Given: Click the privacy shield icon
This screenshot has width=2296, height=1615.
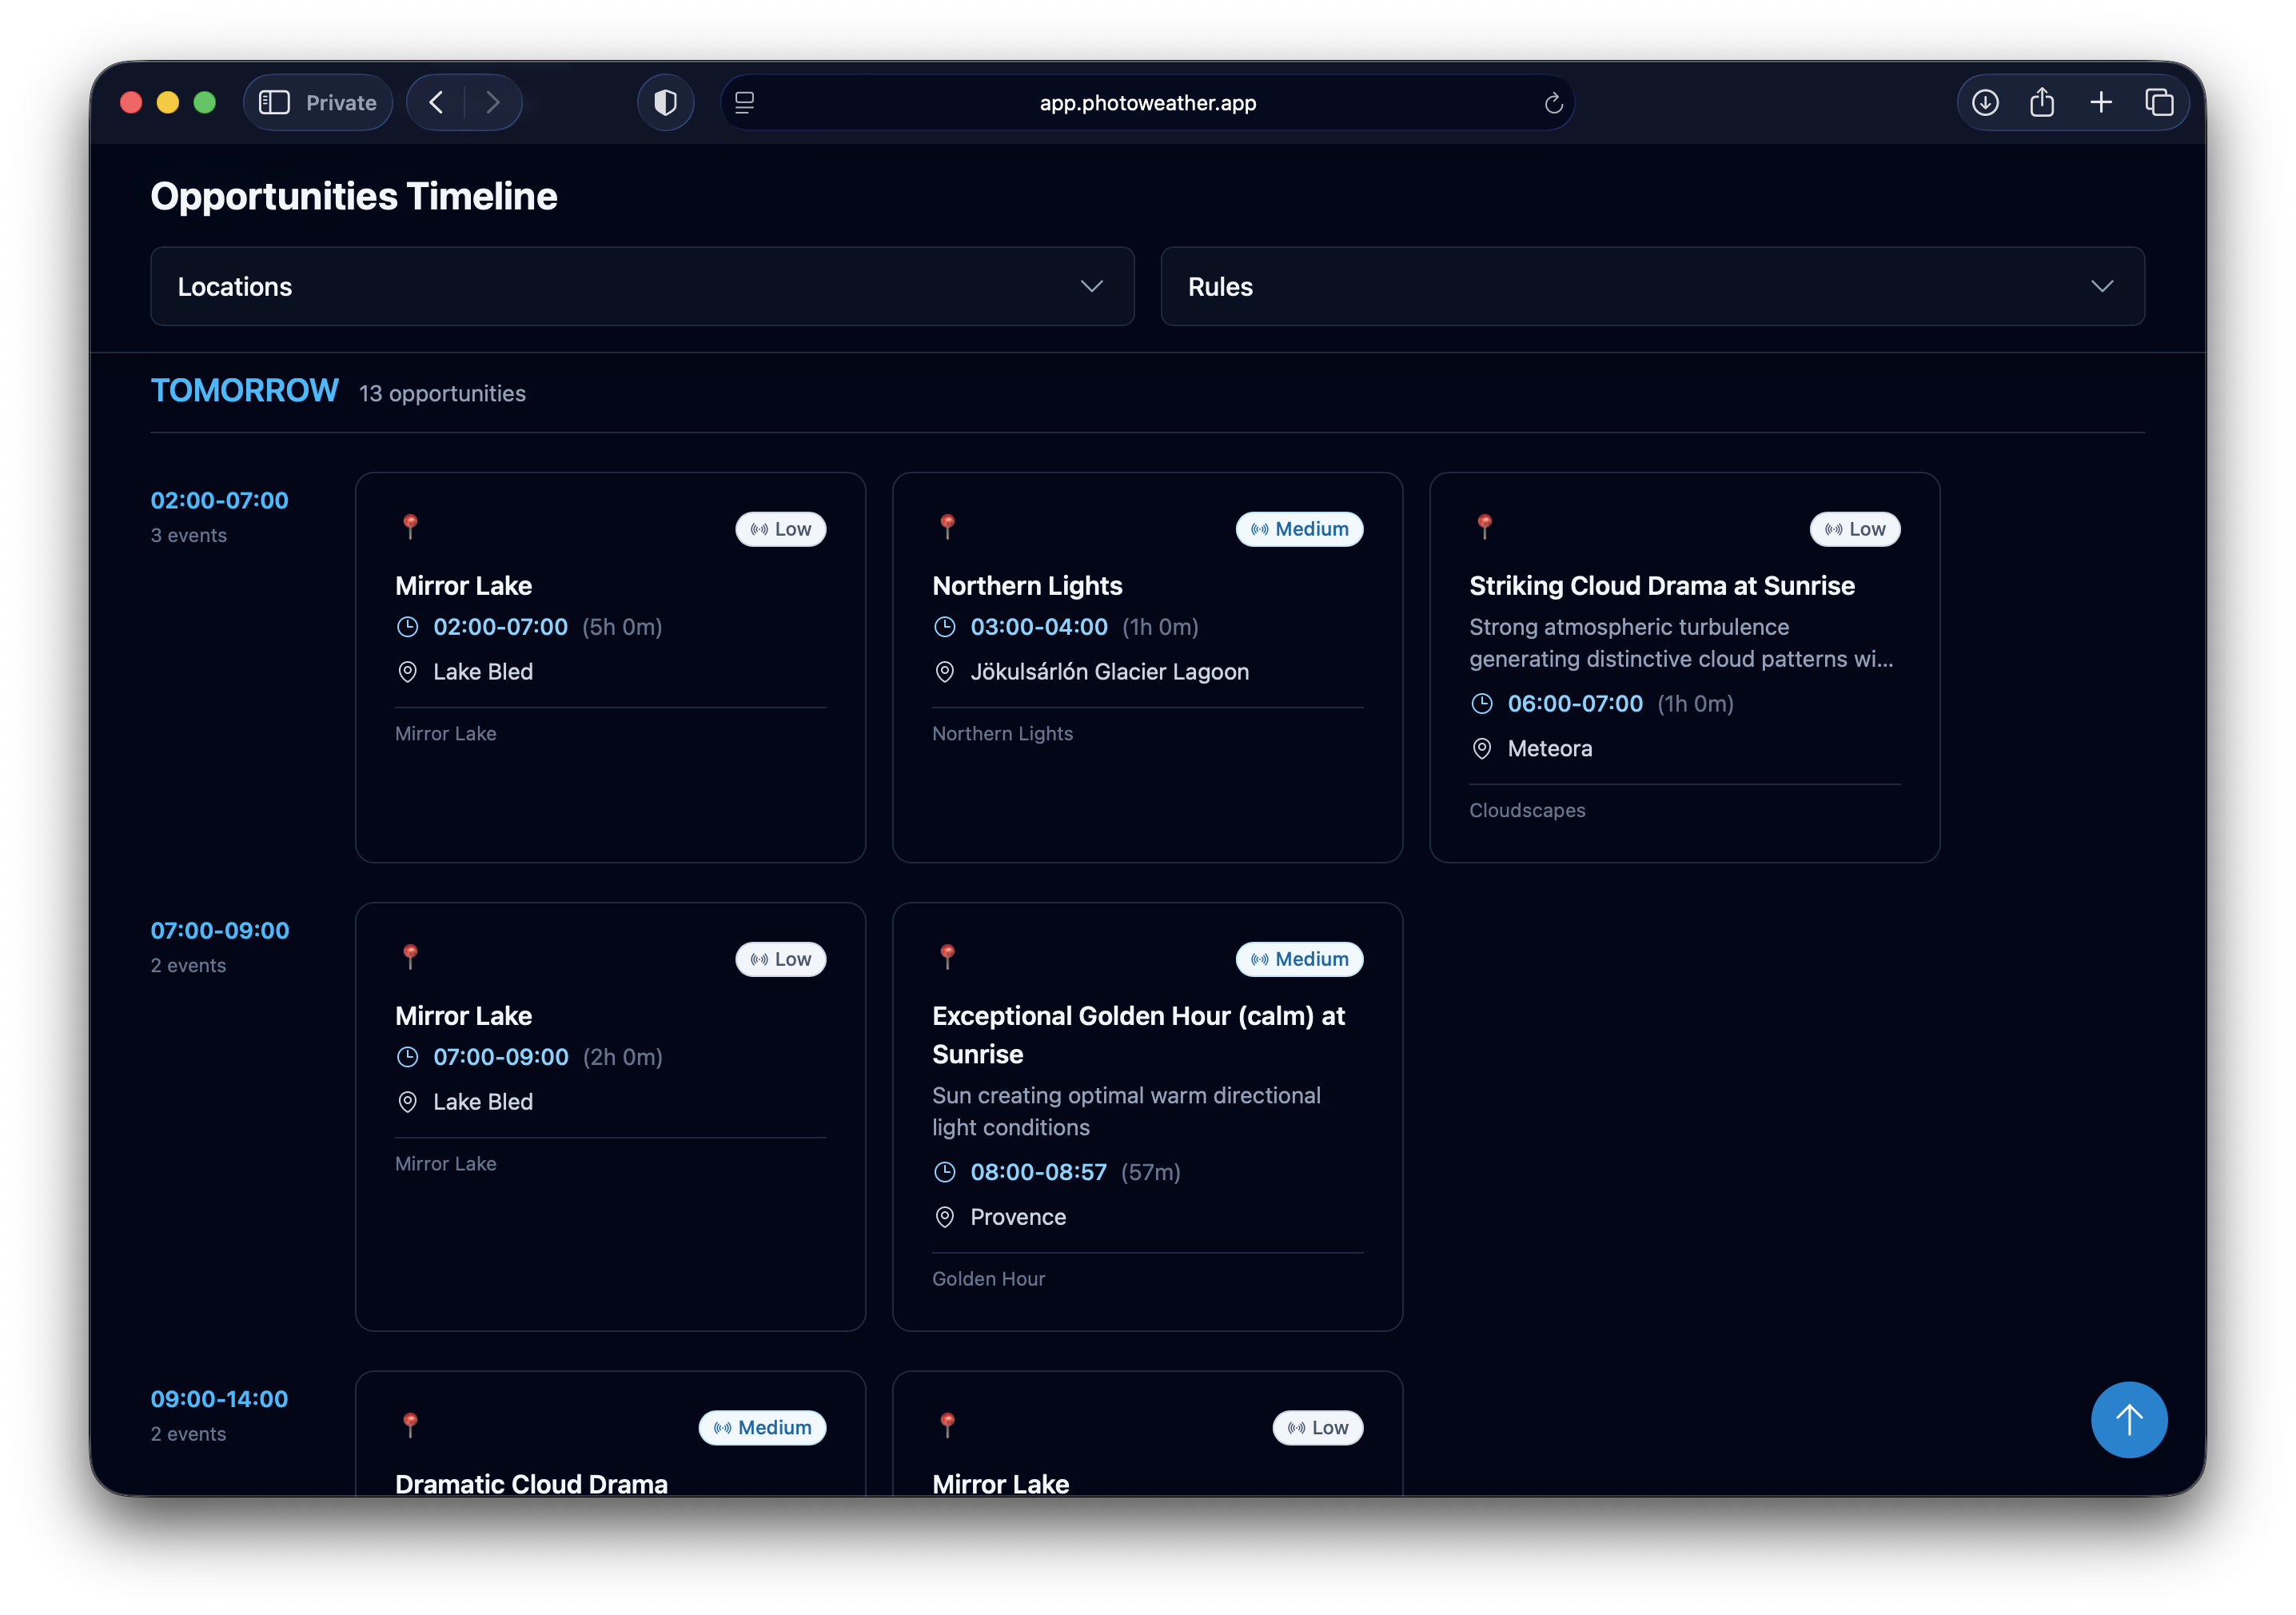Looking at the screenshot, I should pyautogui.click(x=665, y=102).
